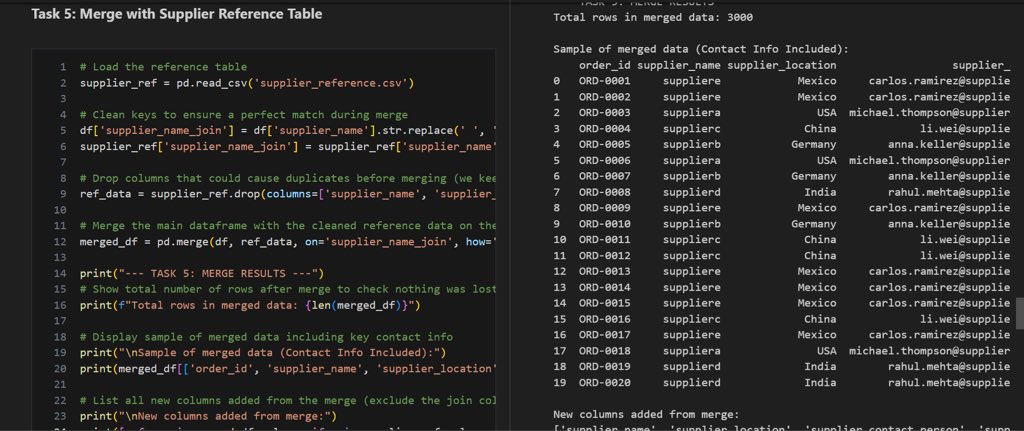Click the print '--- TASK 5: MERGE RESULTS ---' code line

202,273
